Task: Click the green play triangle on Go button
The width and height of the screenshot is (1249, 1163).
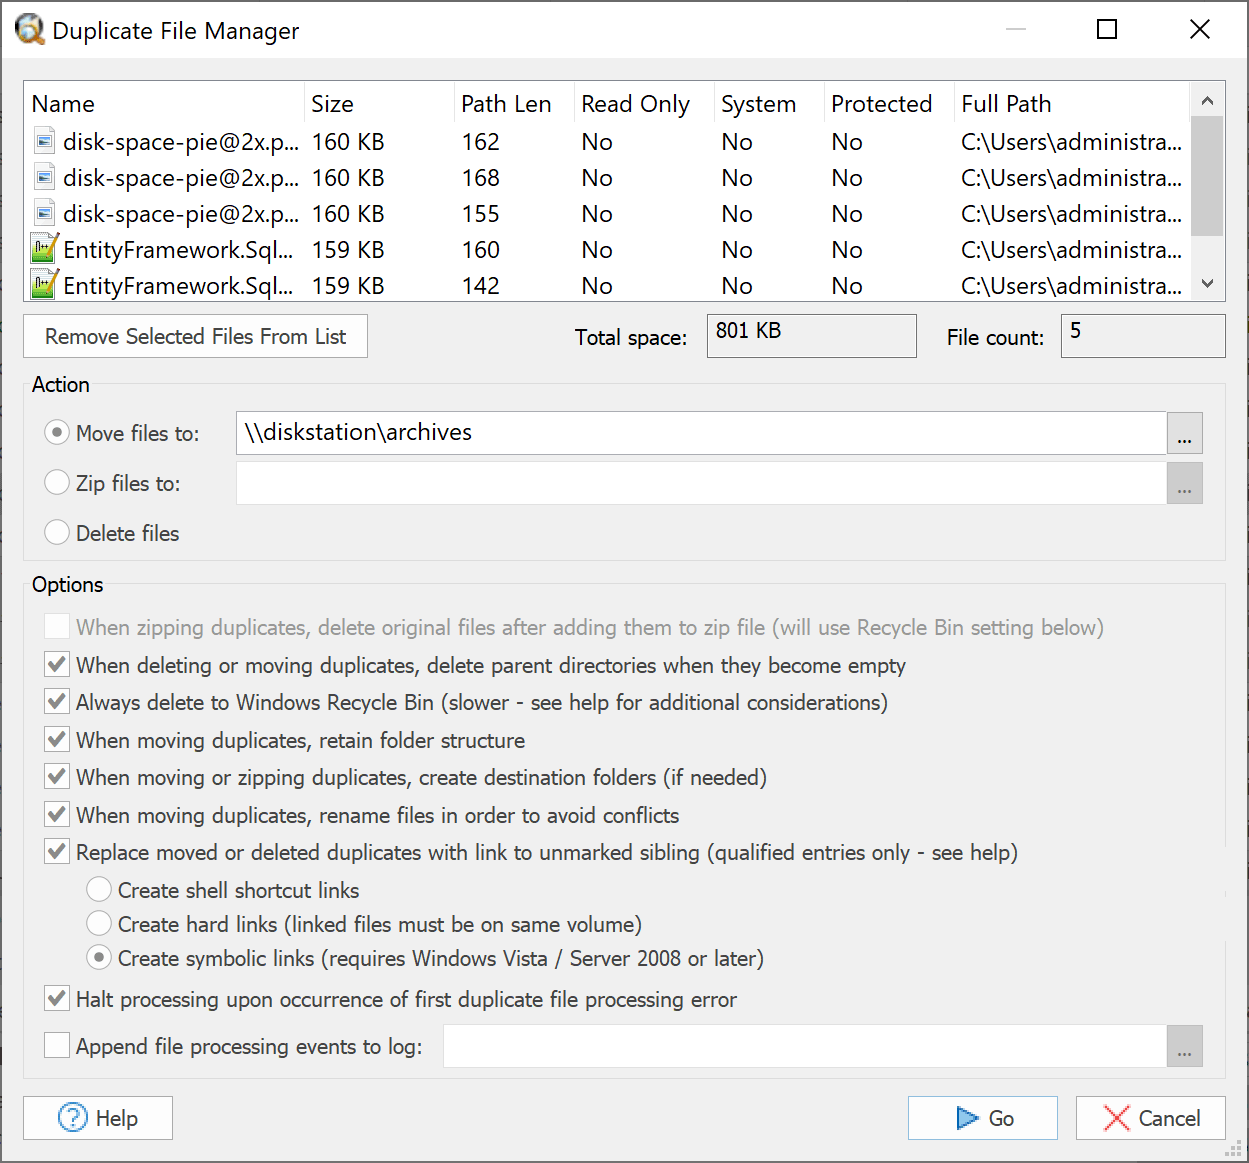Action: pyautogui.click(x=965, y=1117)
